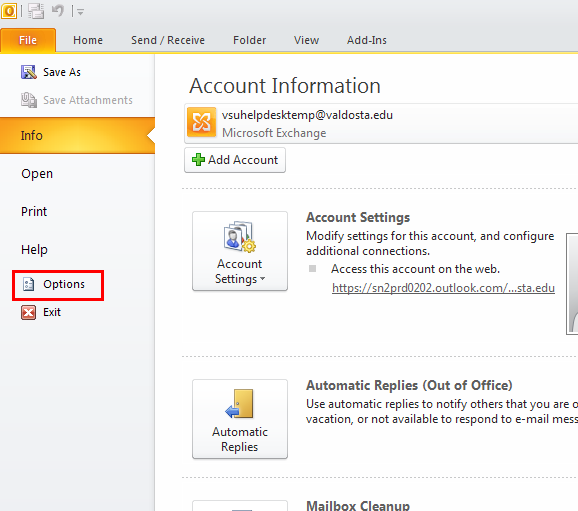This screenshot has height=511, width=578.
Task: Click the Add Account button
Action: point(235,160)
